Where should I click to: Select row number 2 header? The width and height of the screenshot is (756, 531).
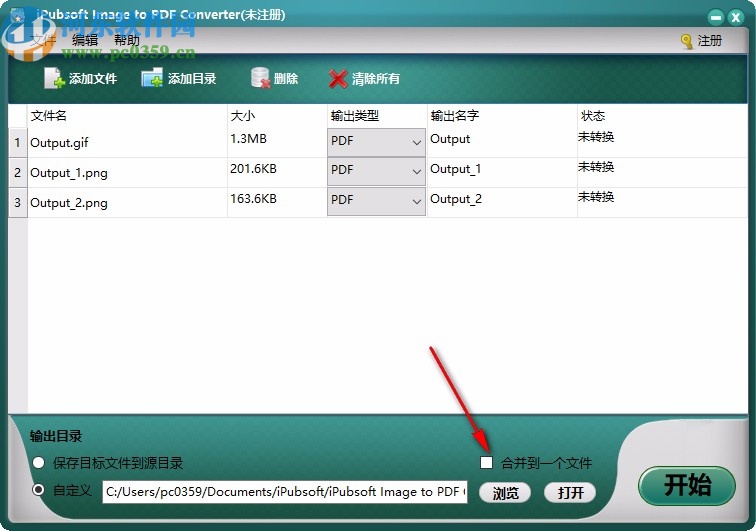(x=18, y=172)
